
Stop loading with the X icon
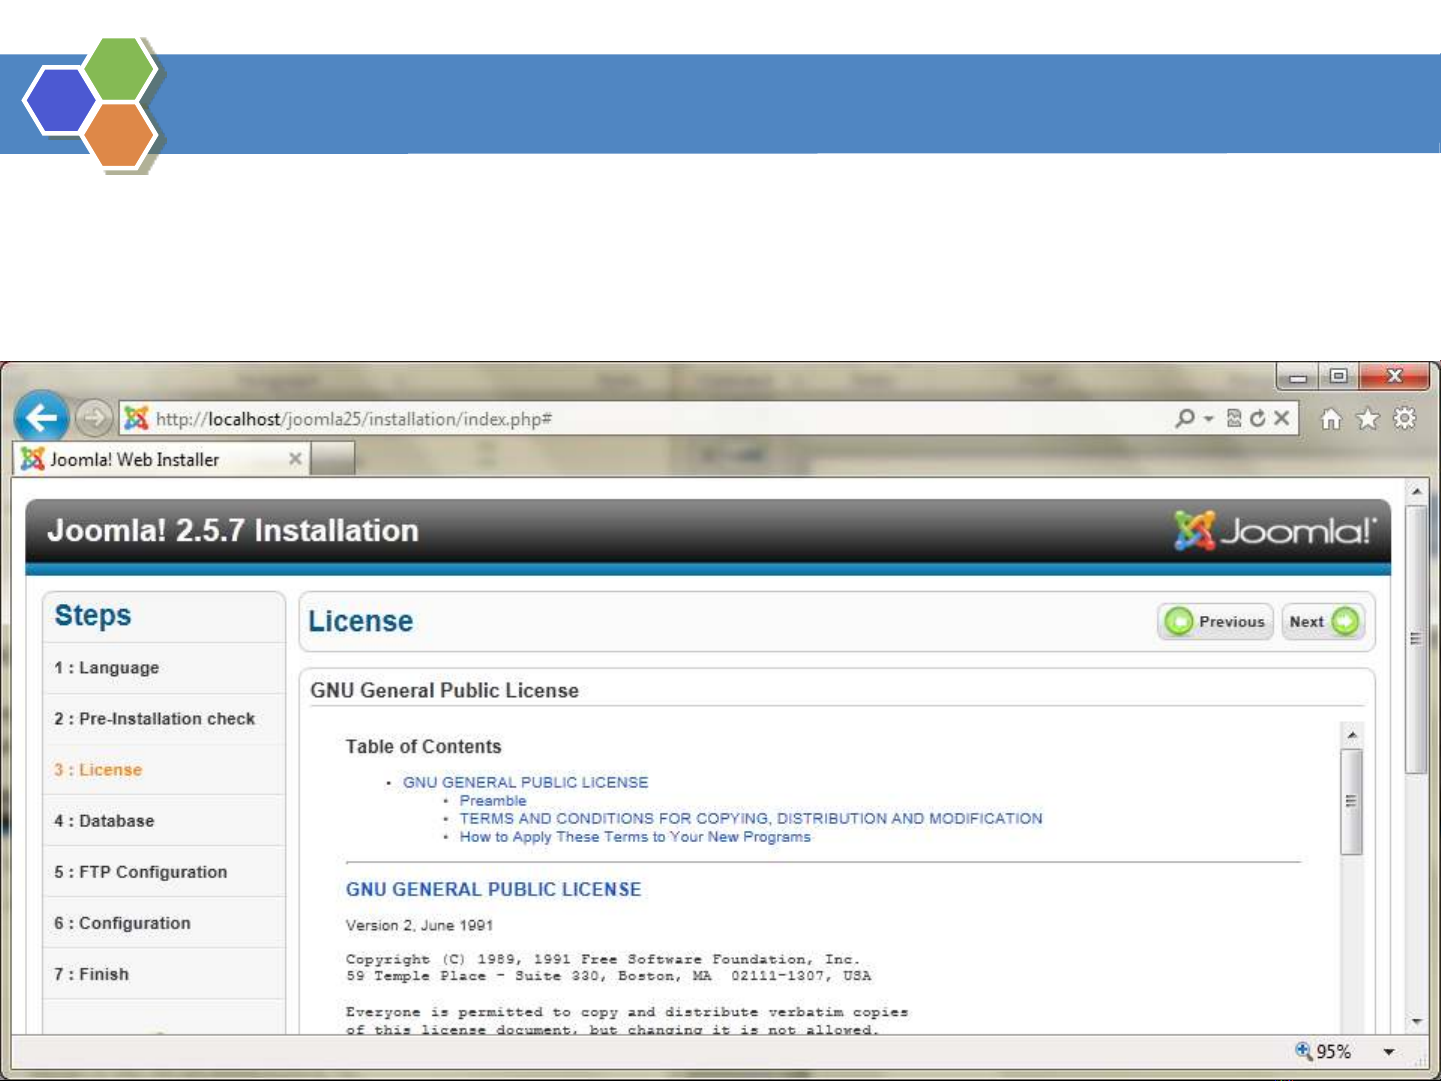click(1281, 418)
